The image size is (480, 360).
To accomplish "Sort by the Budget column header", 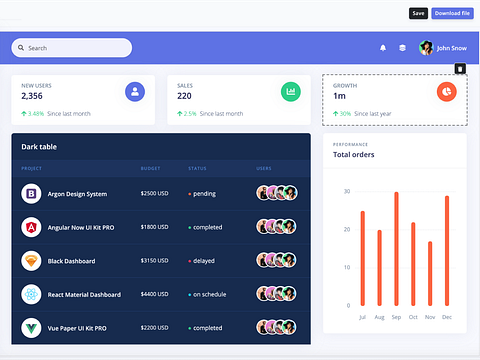I will point(150,168).
